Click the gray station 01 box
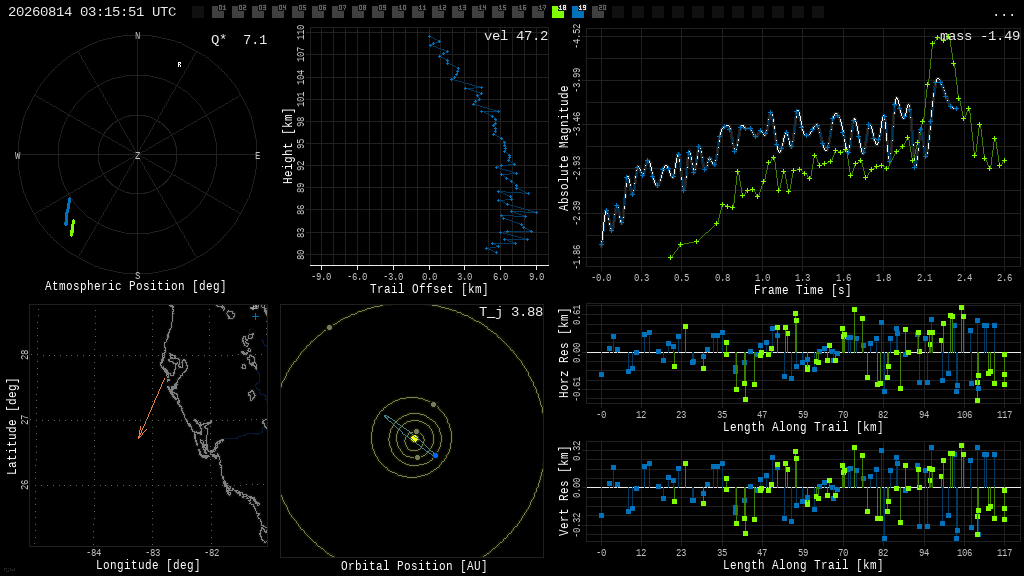 tap(218, 12)
